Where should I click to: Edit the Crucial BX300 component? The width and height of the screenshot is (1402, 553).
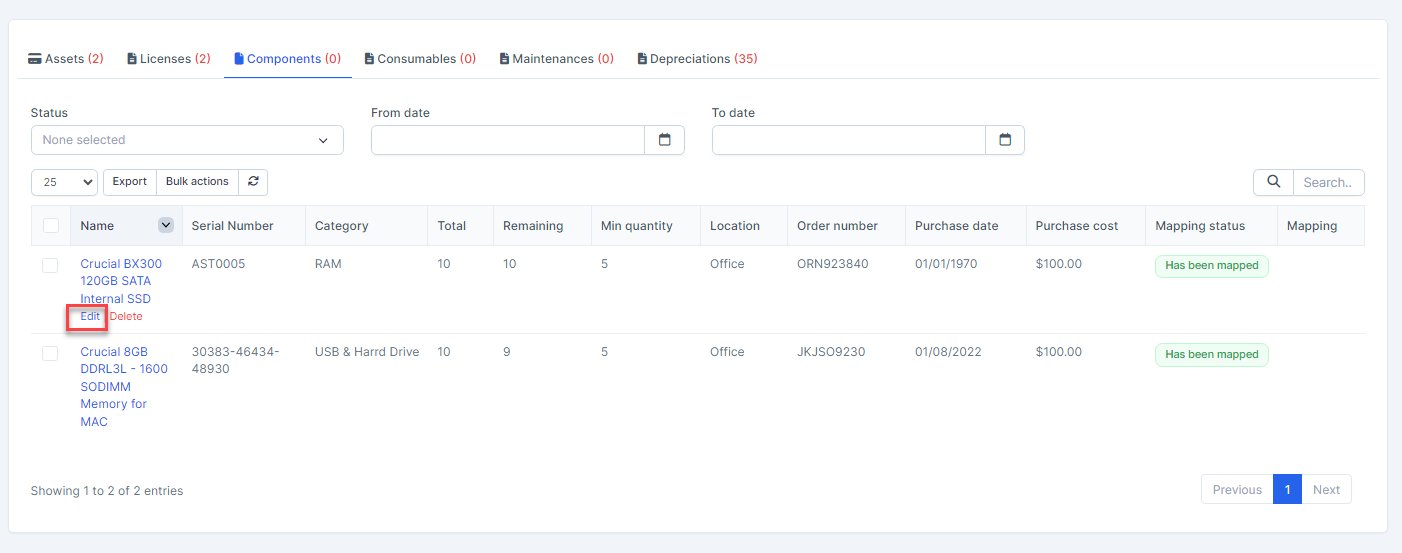(90, 317)
